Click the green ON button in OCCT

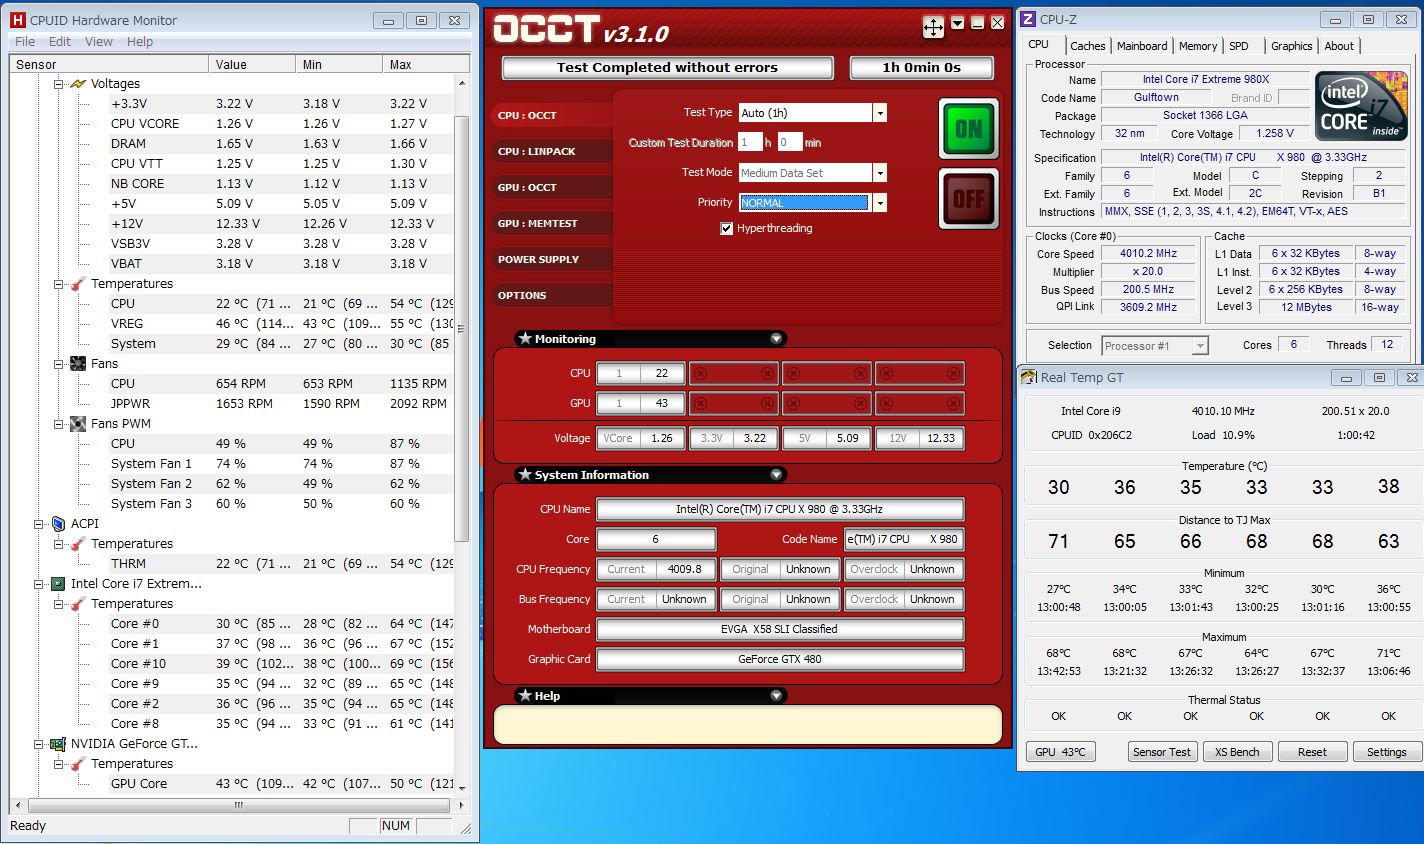point(968,128)
